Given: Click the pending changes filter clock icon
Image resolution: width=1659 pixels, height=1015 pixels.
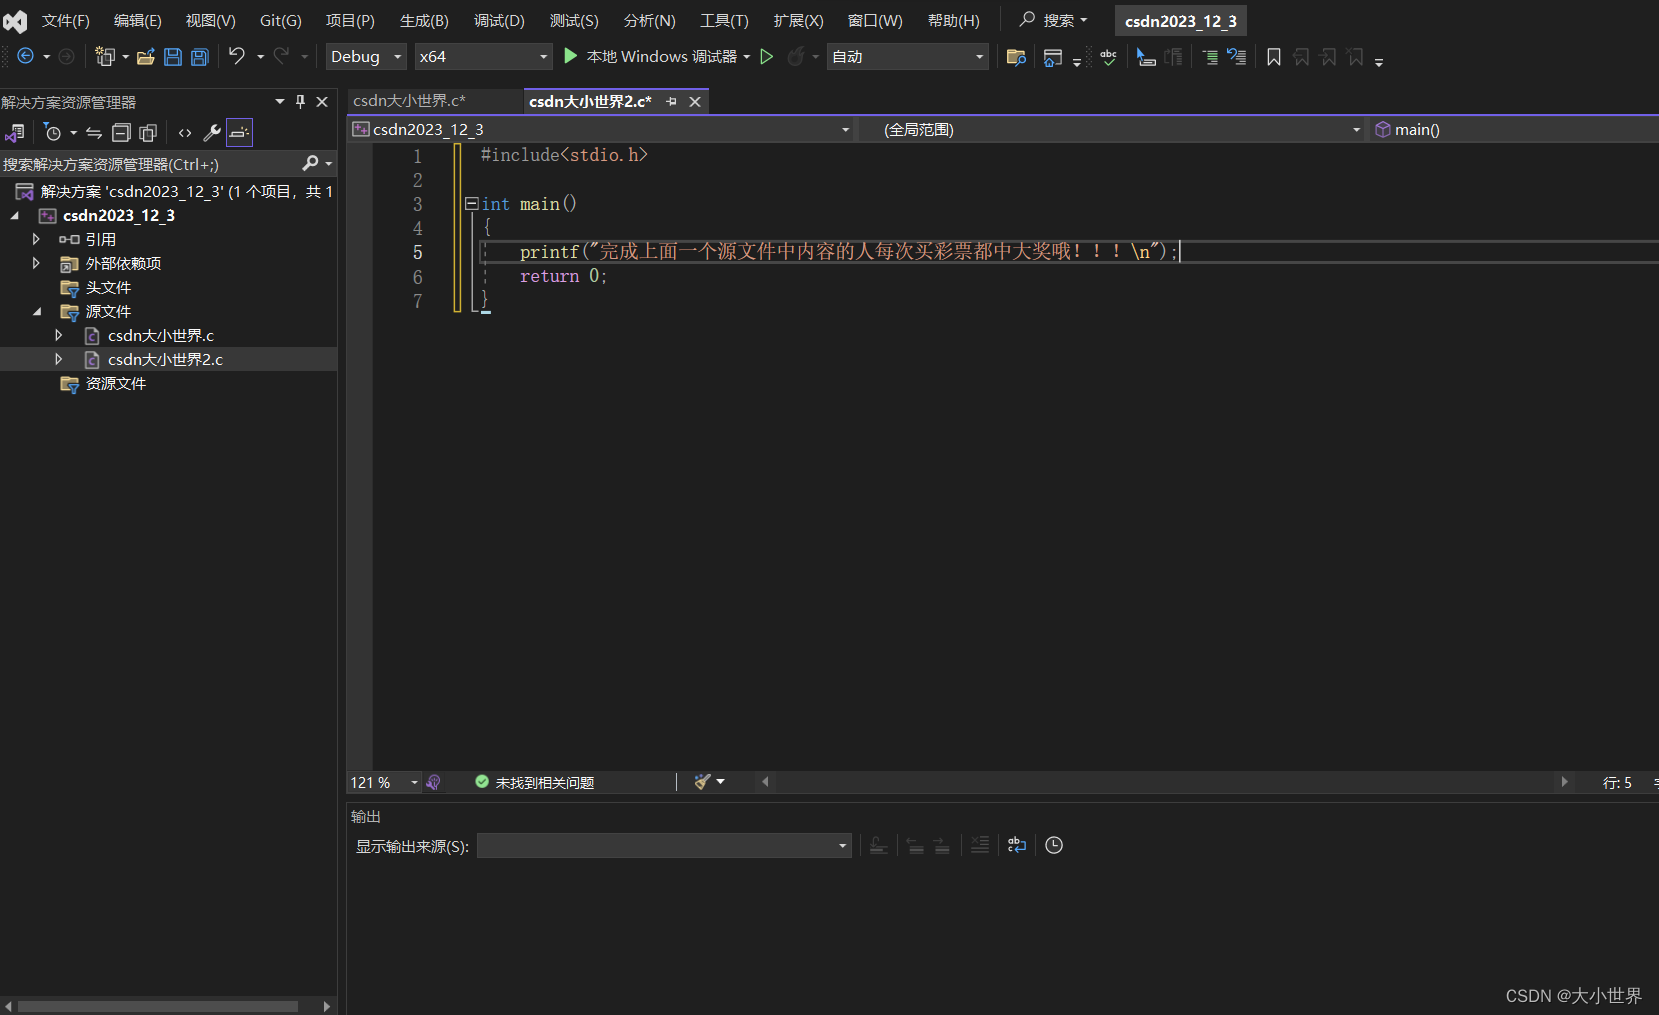Looking at the screenshot, I should [53, 133].
